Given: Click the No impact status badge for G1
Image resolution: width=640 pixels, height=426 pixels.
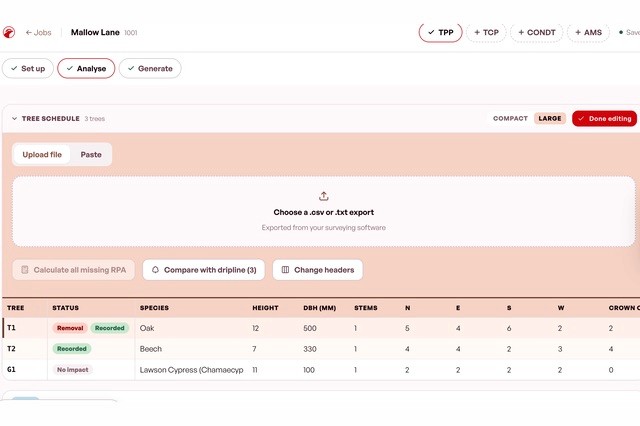Looking at the screenshot, I should click(72, 370).
